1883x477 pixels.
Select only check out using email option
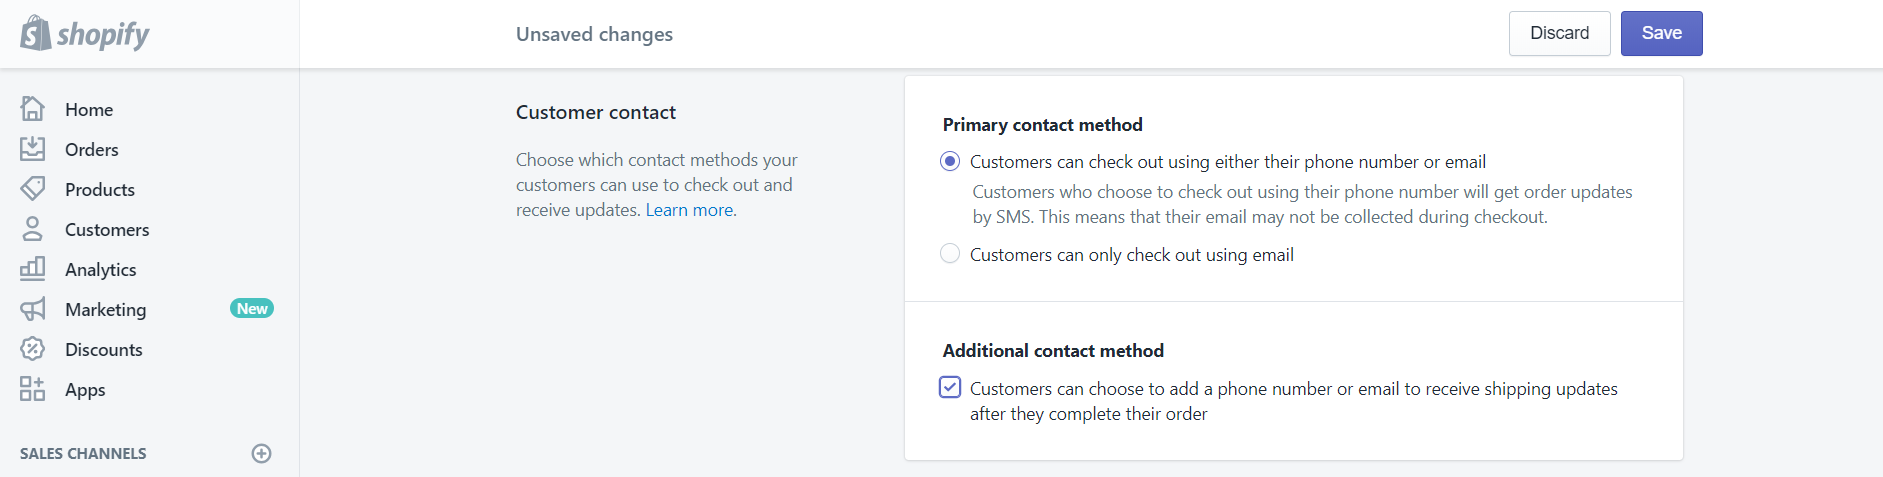point(950,254)
